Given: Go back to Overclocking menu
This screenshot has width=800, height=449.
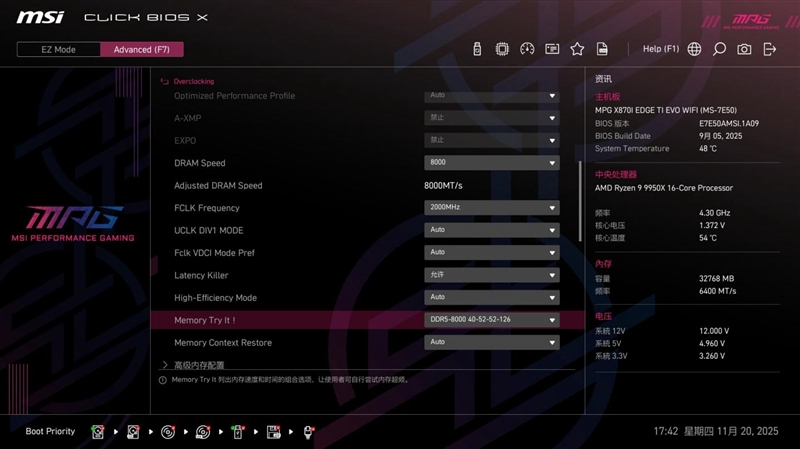Looking at the screenshot, I should (194, 81).
